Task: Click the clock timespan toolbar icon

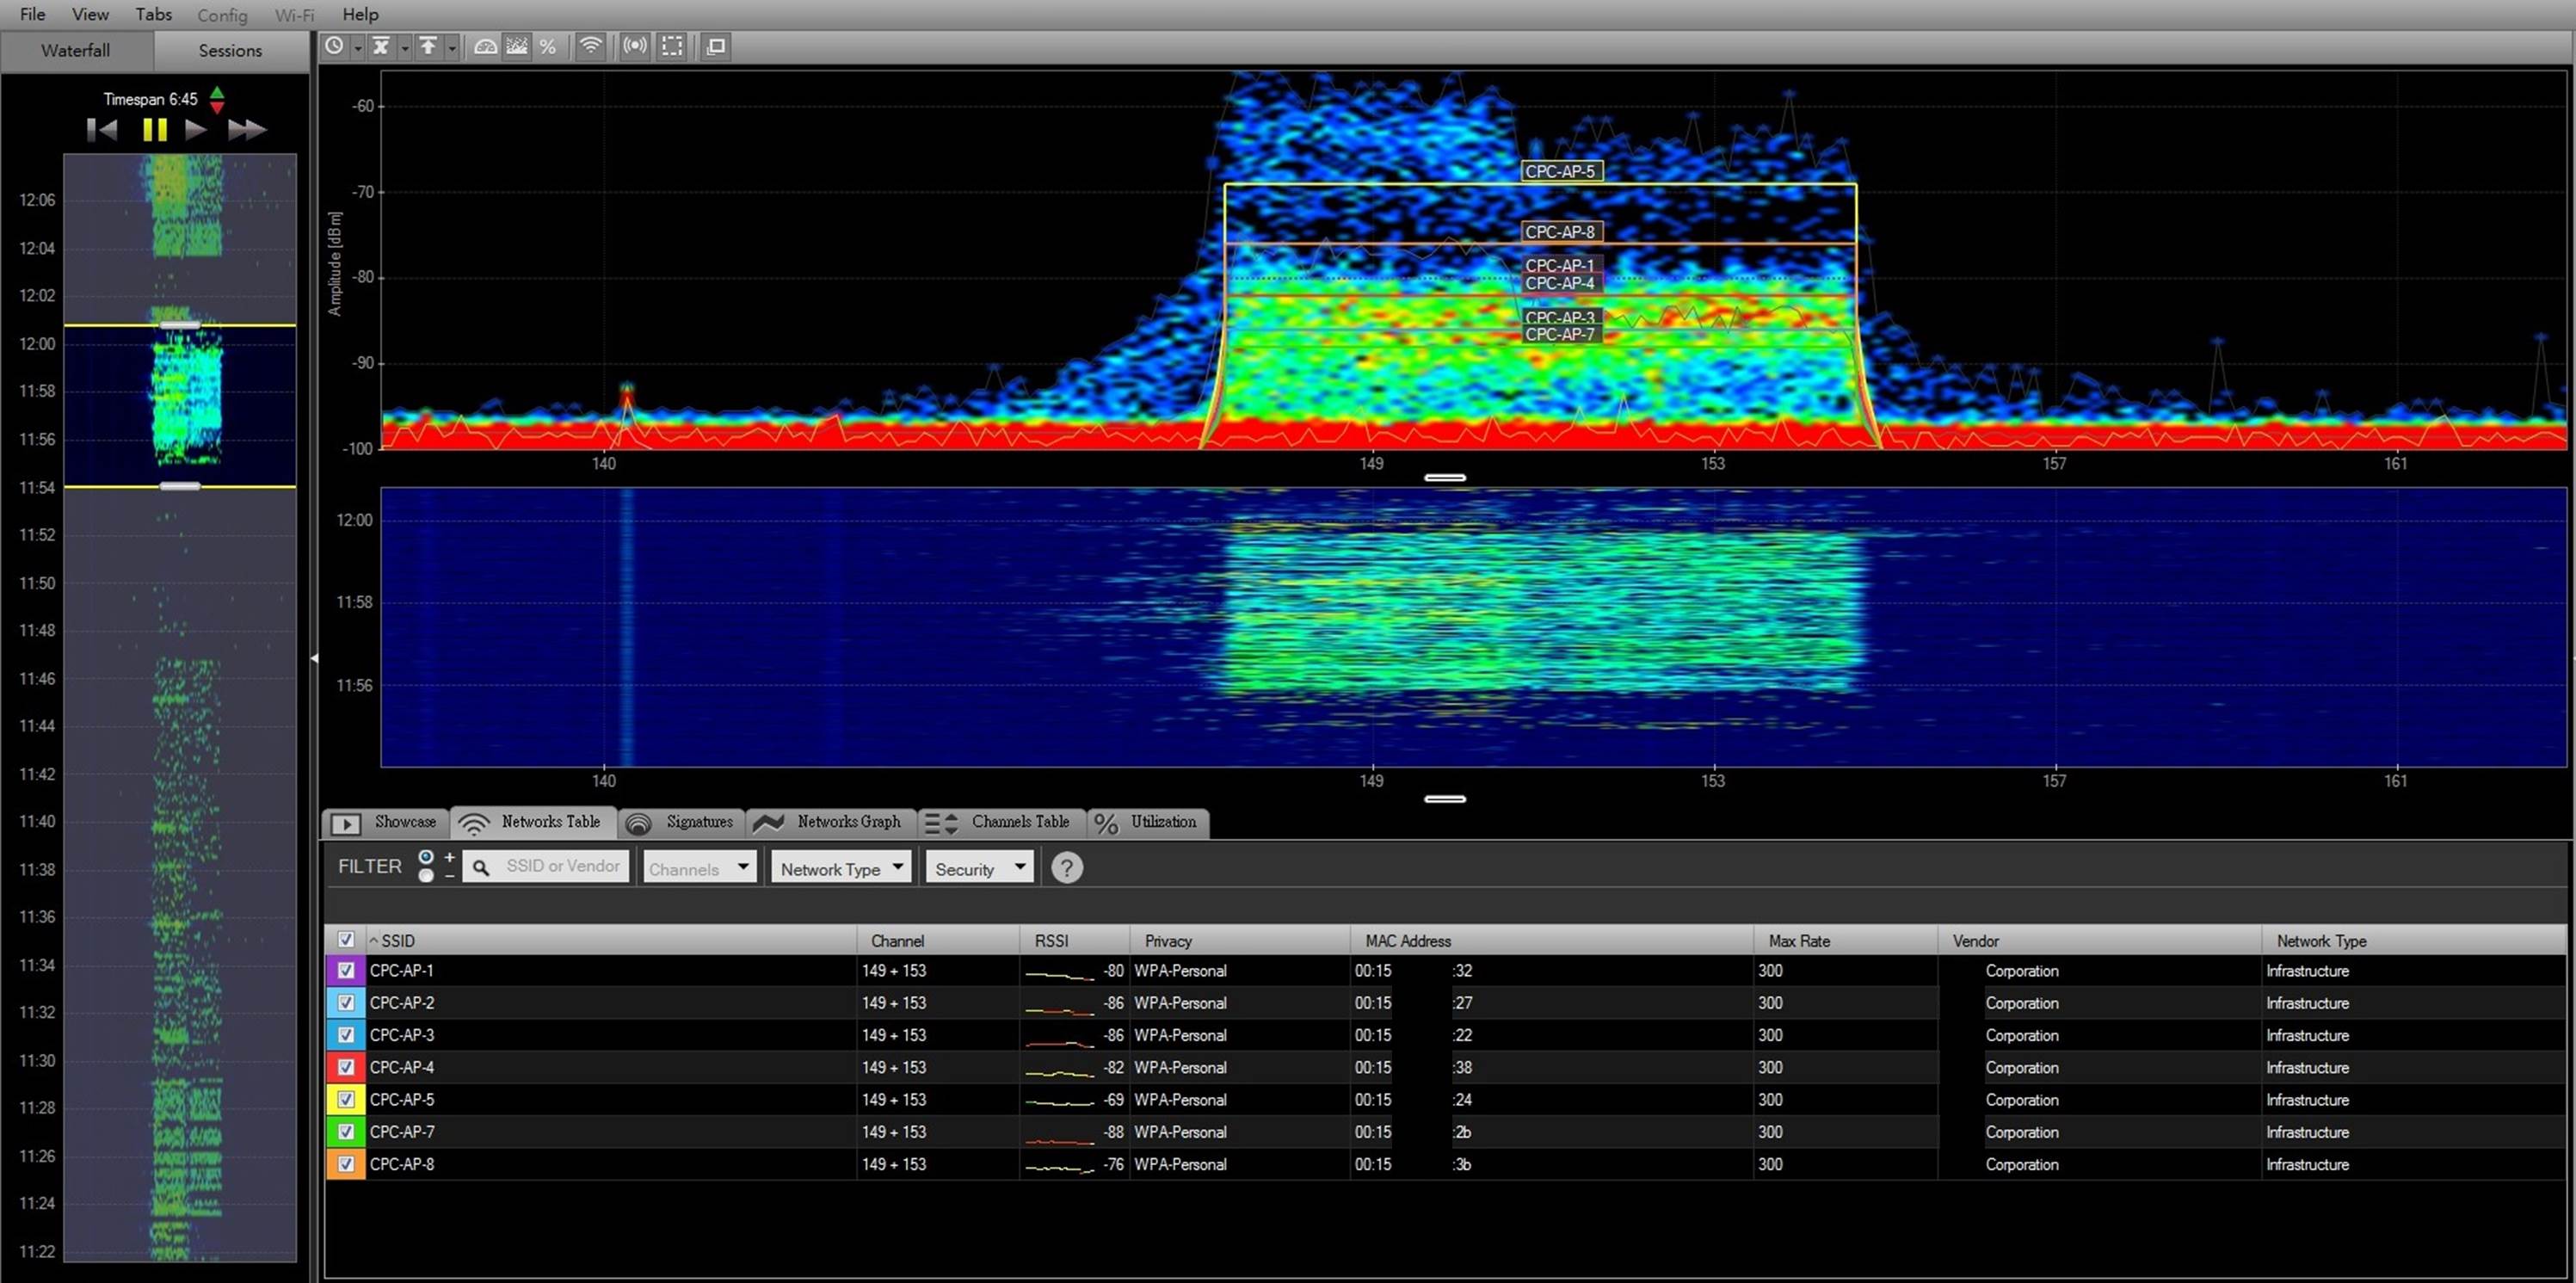Action: 335,46
